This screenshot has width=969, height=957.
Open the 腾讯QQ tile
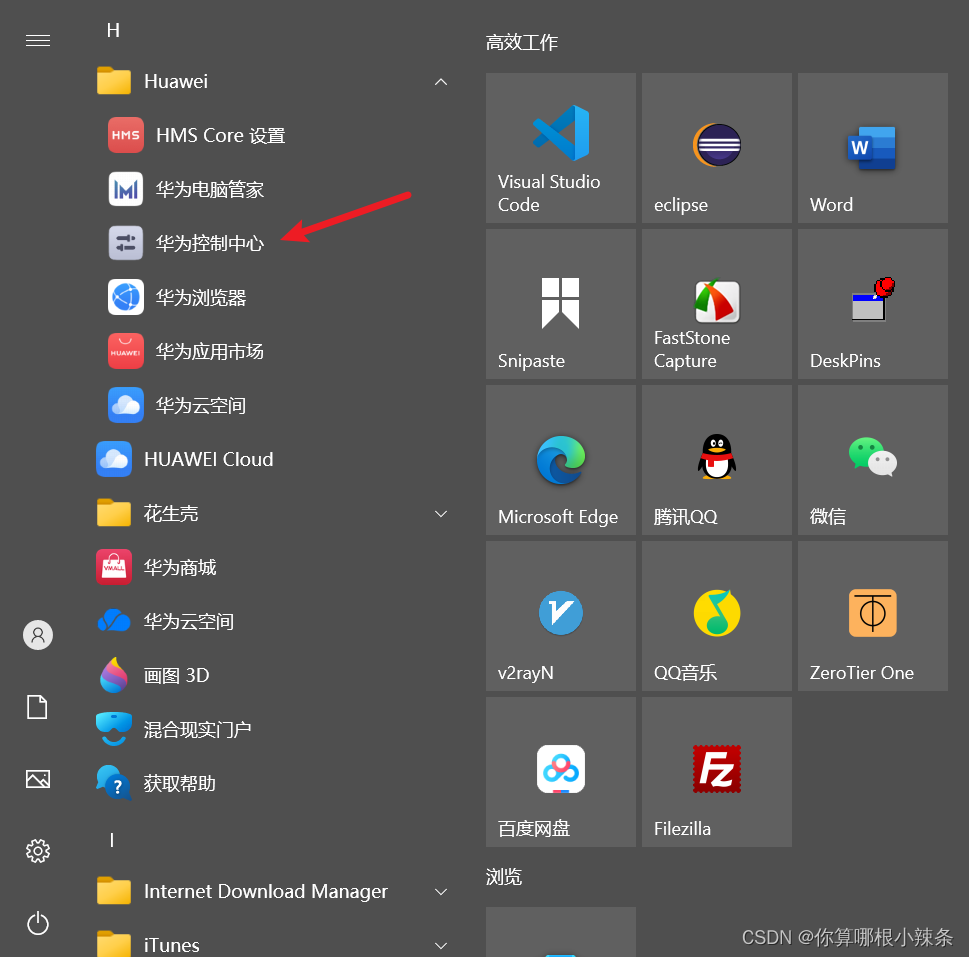click(x=717, y=460)
